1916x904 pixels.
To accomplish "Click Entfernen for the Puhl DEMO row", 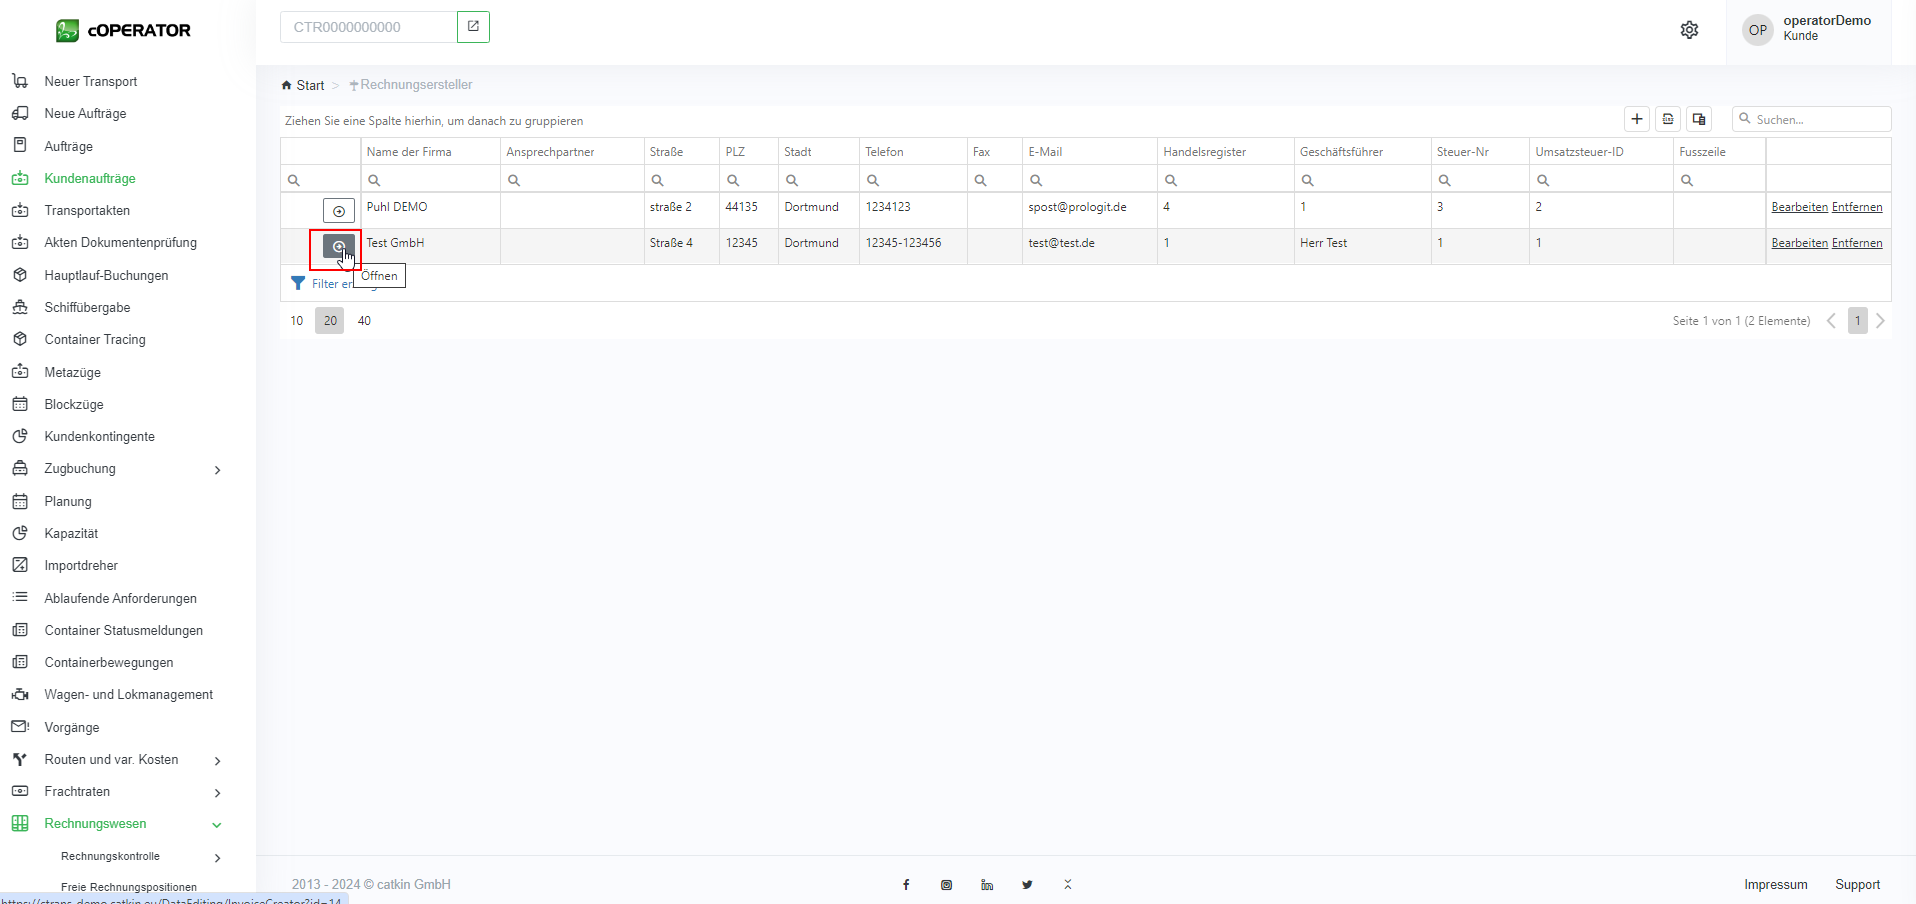I will (x=1856, y=207).
